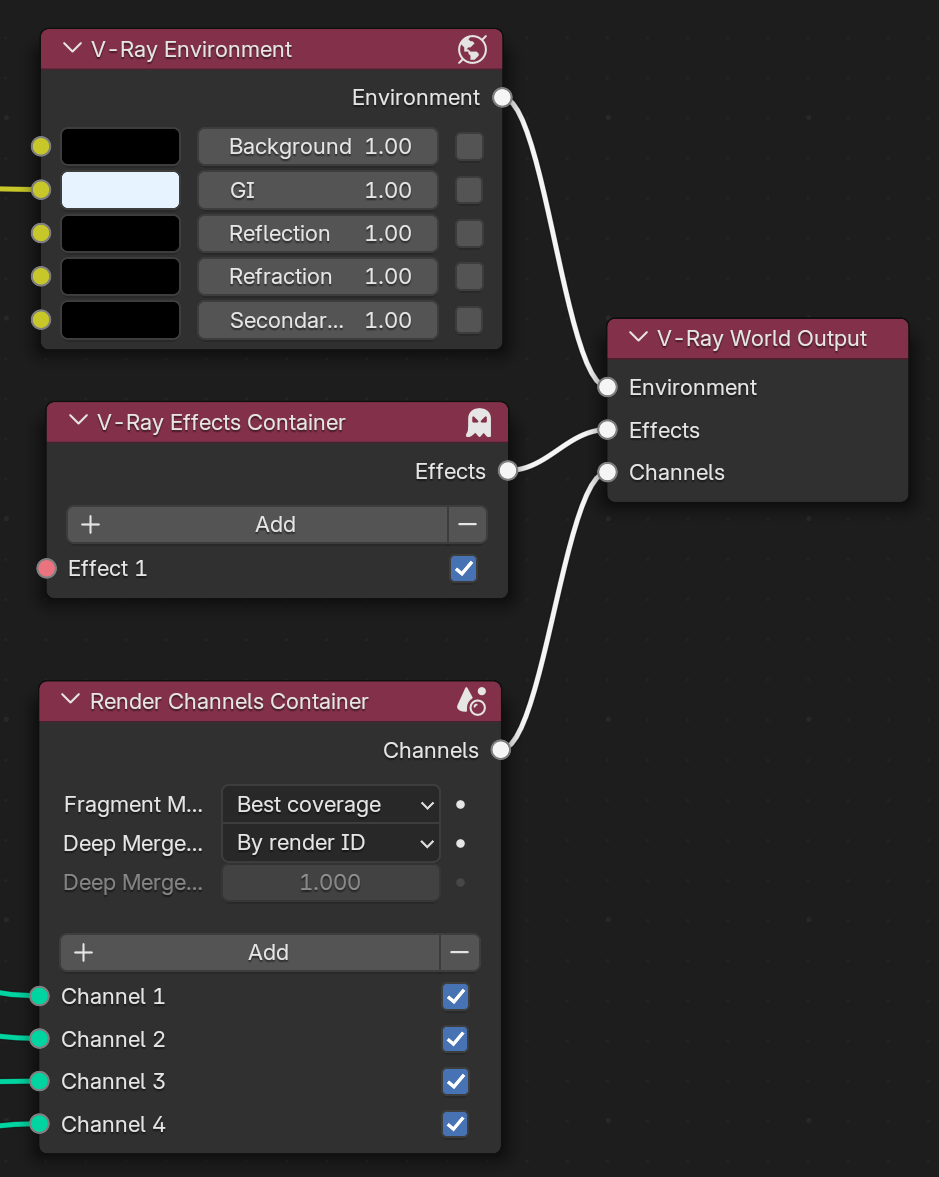Click minus icon to remove a channel
The width and height of the screenshot is (939, 1177).
point(459,953)
